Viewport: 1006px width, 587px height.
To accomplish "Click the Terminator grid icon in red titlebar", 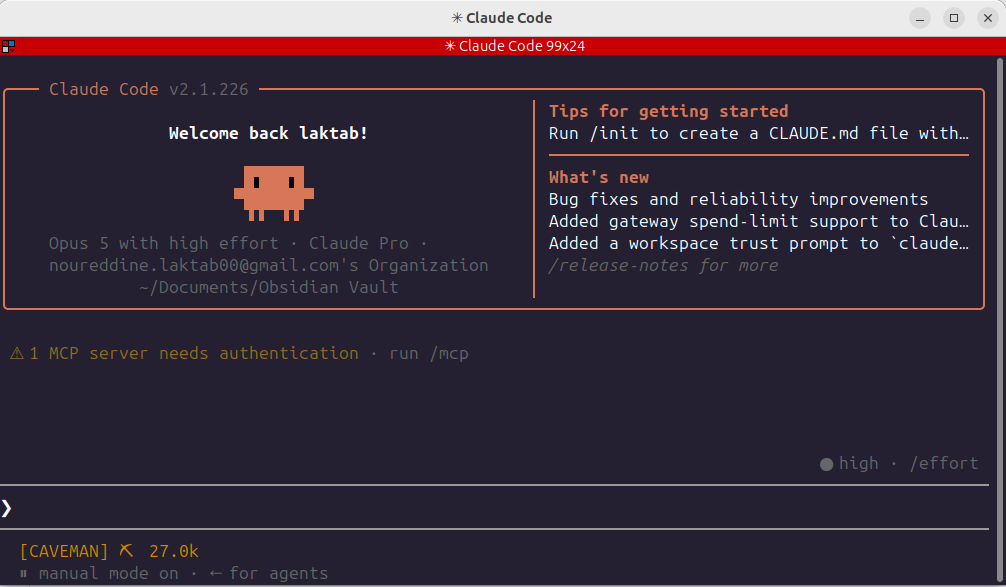I will click(8, 46).
